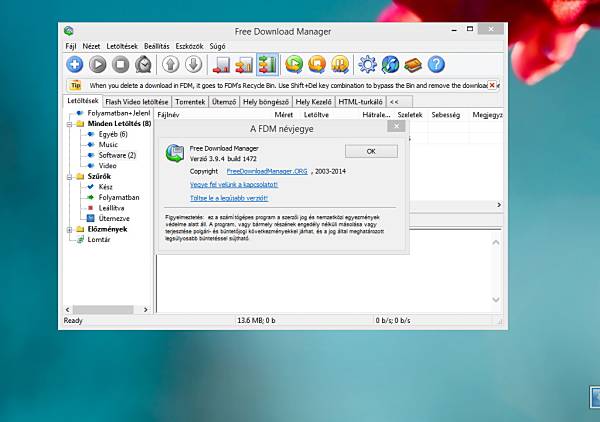This screenshot has width=600, height=422.
Task: Select heavy traffic usage mode icon
Action: click(267, 64)
